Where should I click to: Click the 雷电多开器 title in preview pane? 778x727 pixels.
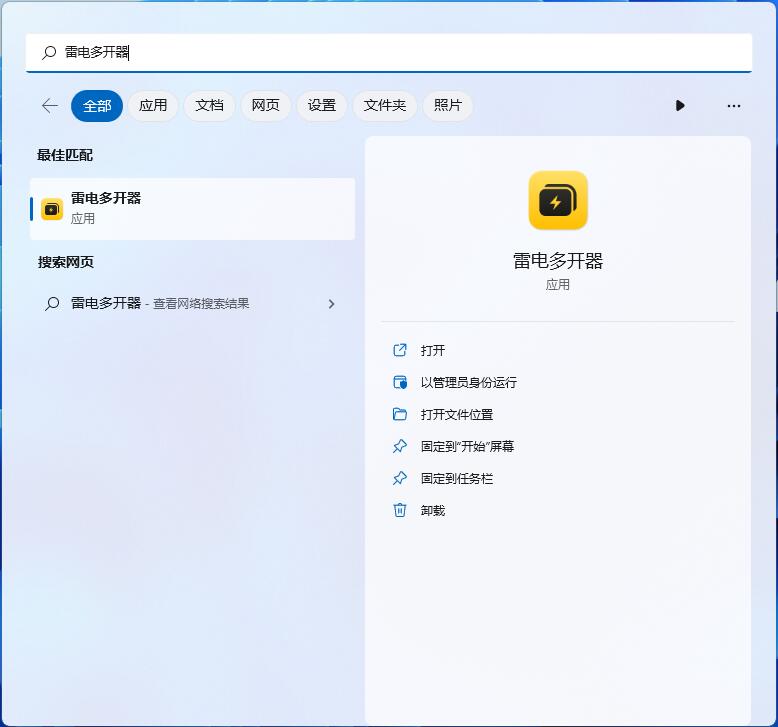pos(558,261)
